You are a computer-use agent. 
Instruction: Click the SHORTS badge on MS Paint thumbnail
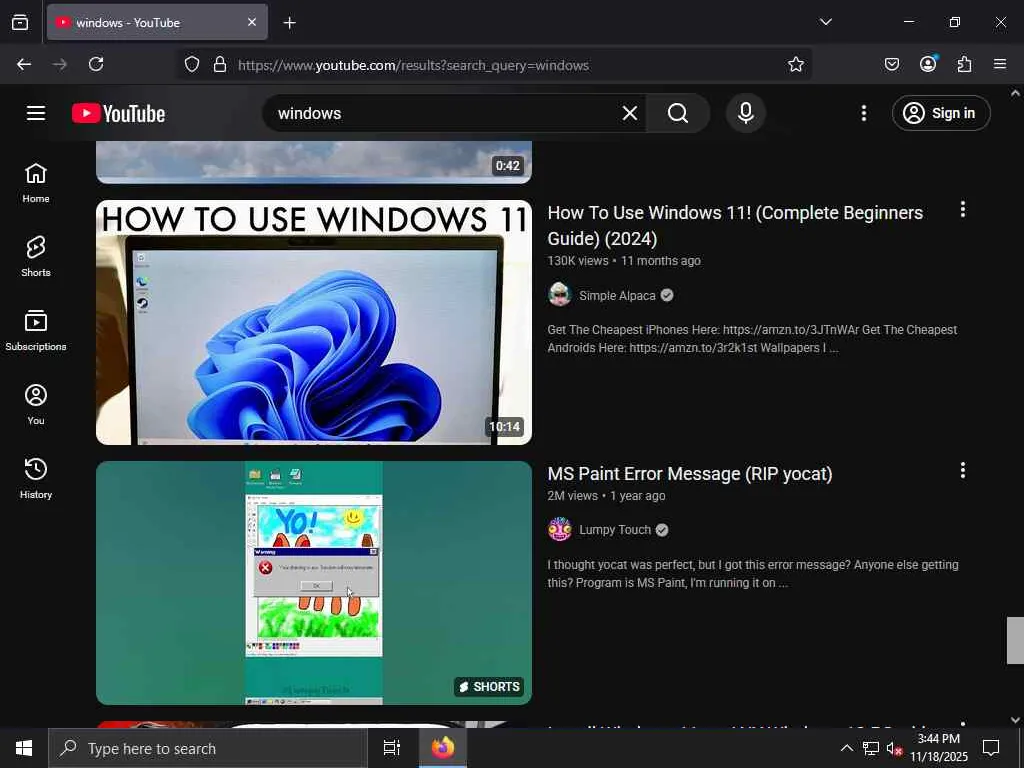point(489,686)
